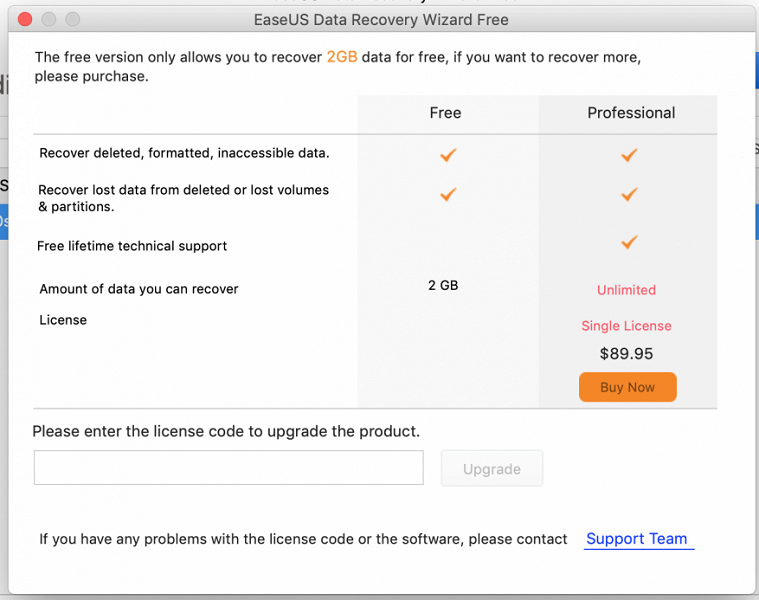Close the window with the red button
Screen dimensions: 759x600
[x=25, y=19]
